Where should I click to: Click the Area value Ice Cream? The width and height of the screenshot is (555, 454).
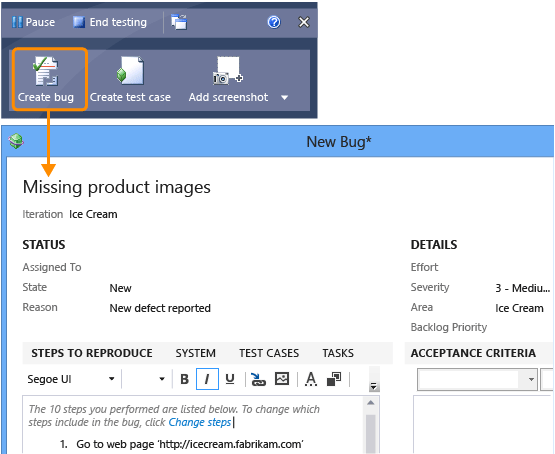coord(519,308)
